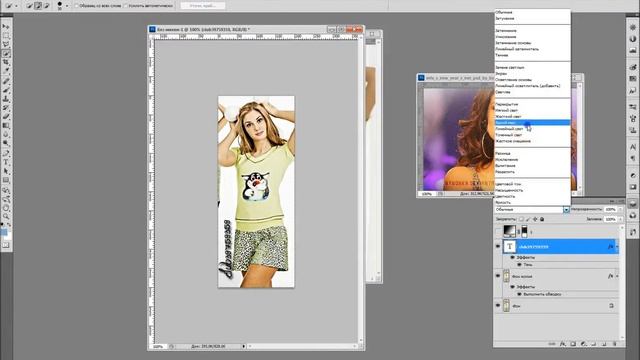Hide the 'Фон копия' layer eye
Image resolution: width=640 pixels, height=360 pixels.
tap(498, 276)
